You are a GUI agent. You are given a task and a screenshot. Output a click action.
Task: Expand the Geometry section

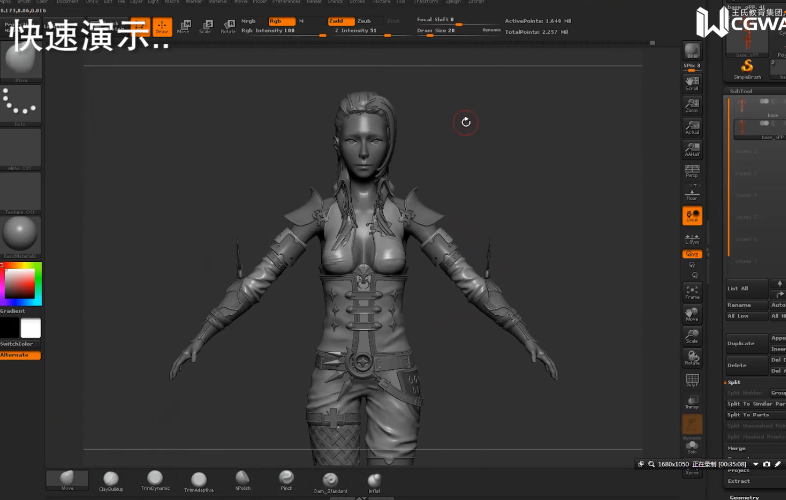pyautogui.click(x=745, y=497)
